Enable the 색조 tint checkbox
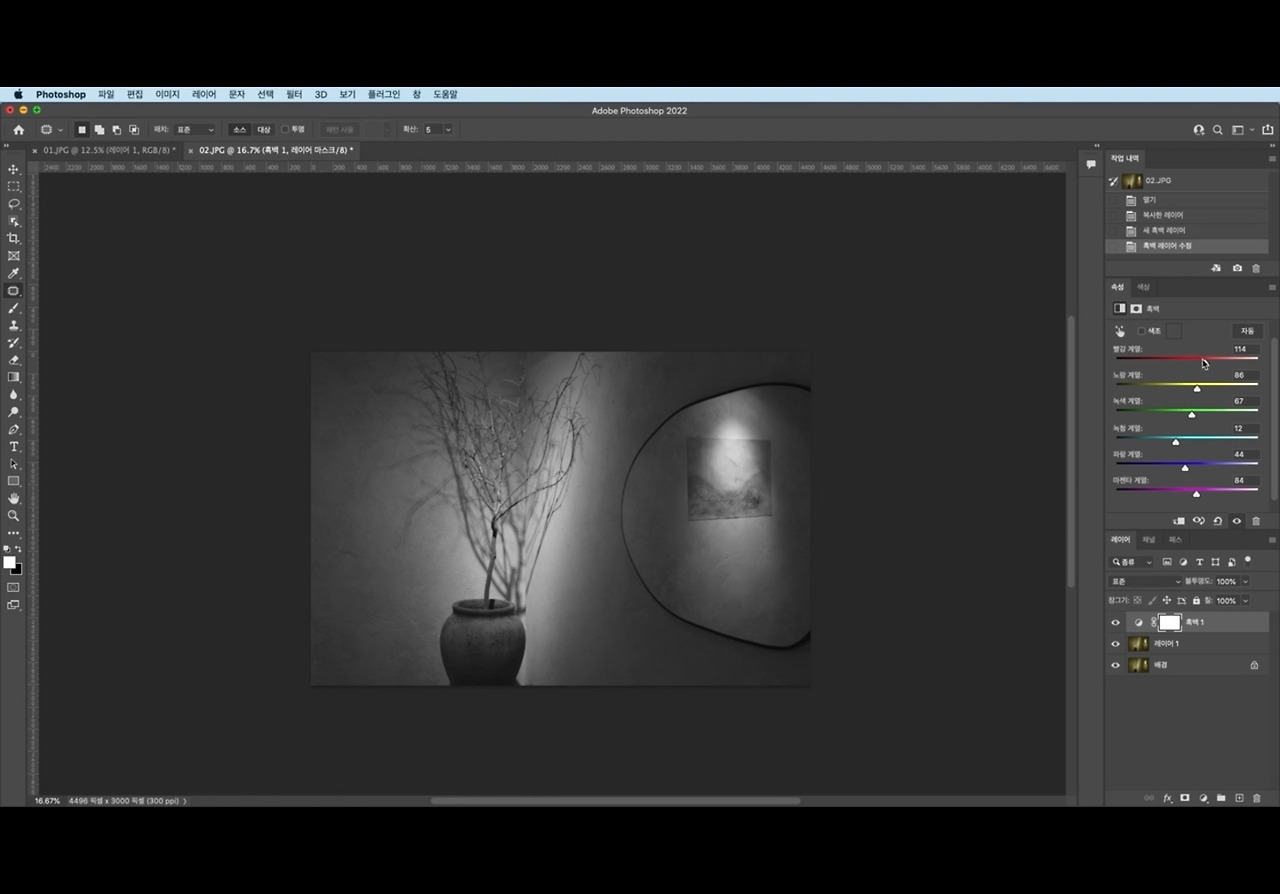1280x894 pixels. 1141,331
